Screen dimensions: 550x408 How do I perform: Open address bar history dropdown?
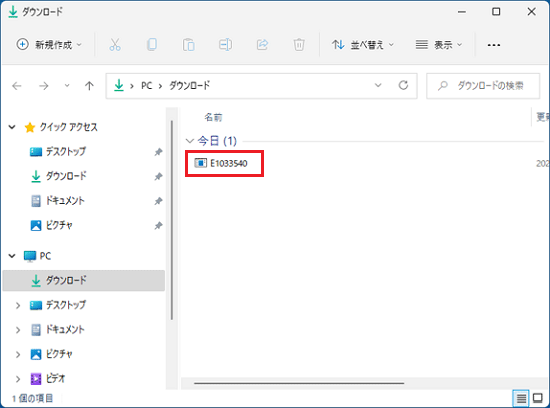coord(378,85)
